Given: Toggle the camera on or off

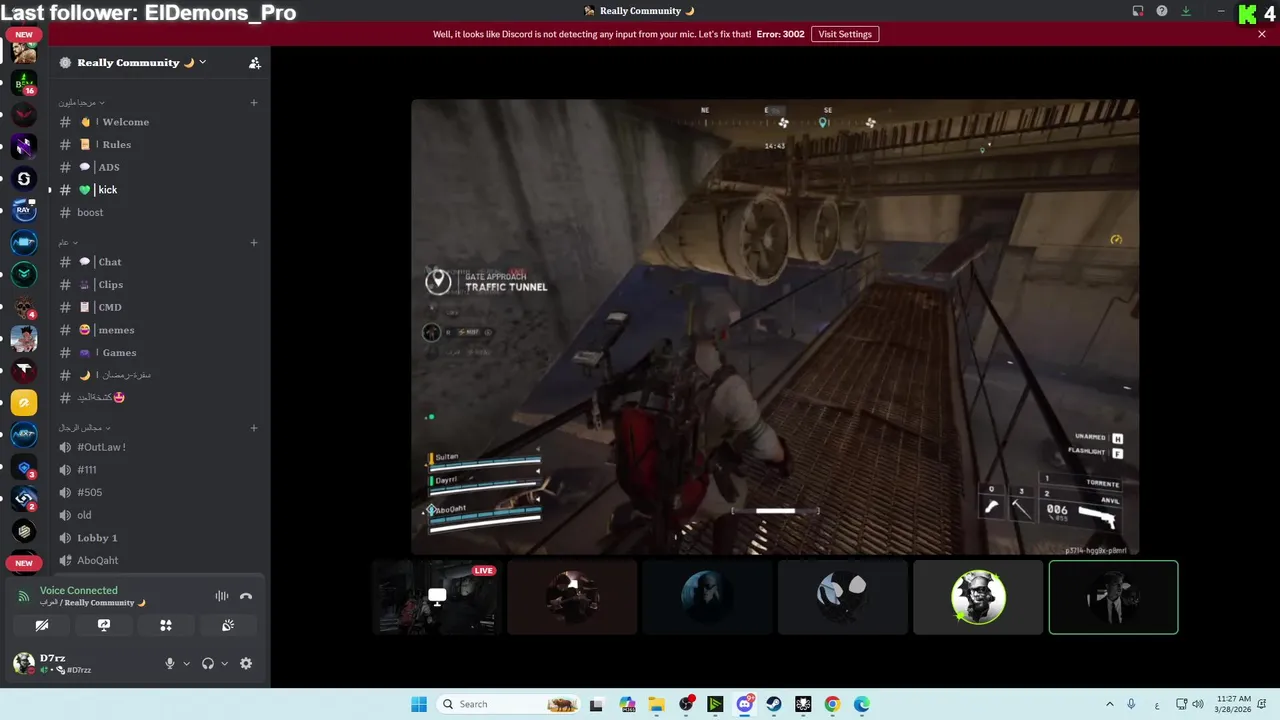Looking at the screenshot, I should tap(42, 625).
